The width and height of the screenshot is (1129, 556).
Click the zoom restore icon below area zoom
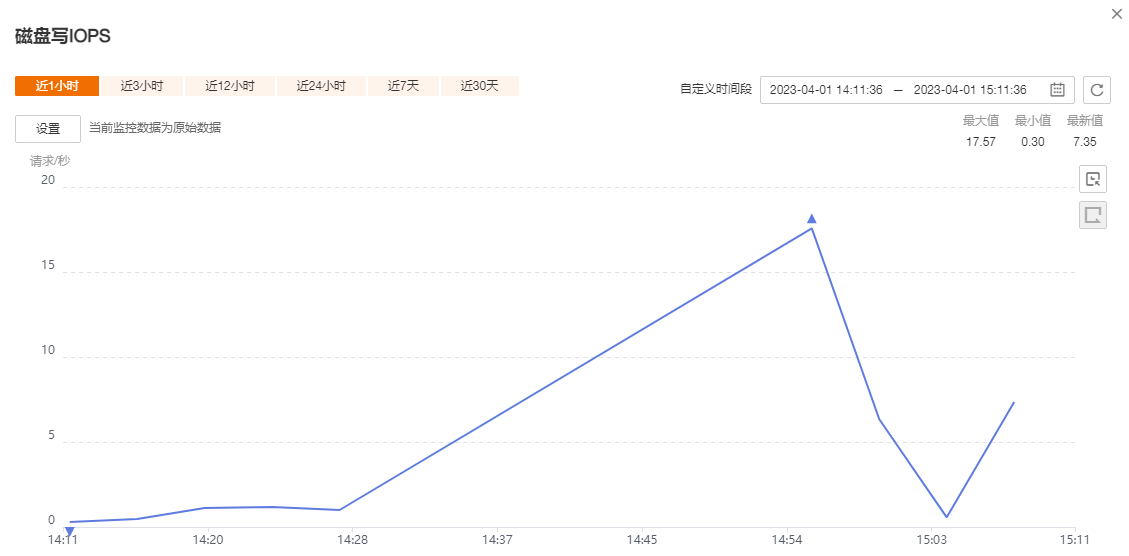pyautogui.click(x=1093, y=215)
